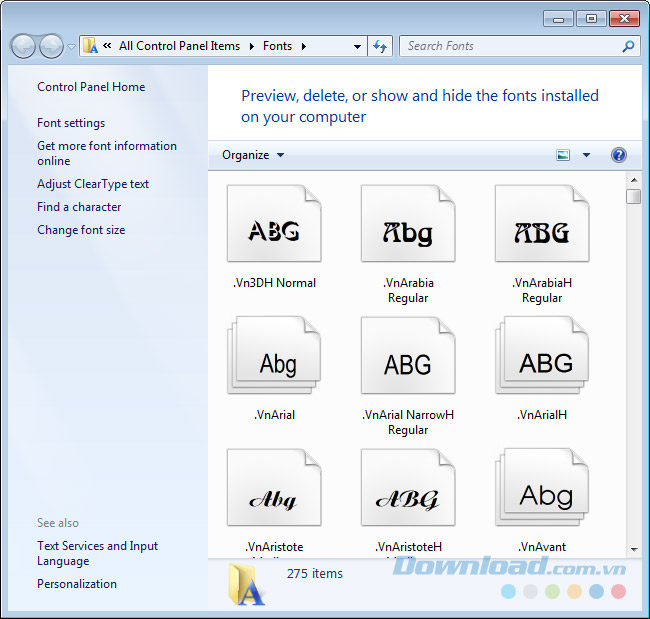
Task: Click the ".VnArabia Regular" font name
Action: click(408, 290)
